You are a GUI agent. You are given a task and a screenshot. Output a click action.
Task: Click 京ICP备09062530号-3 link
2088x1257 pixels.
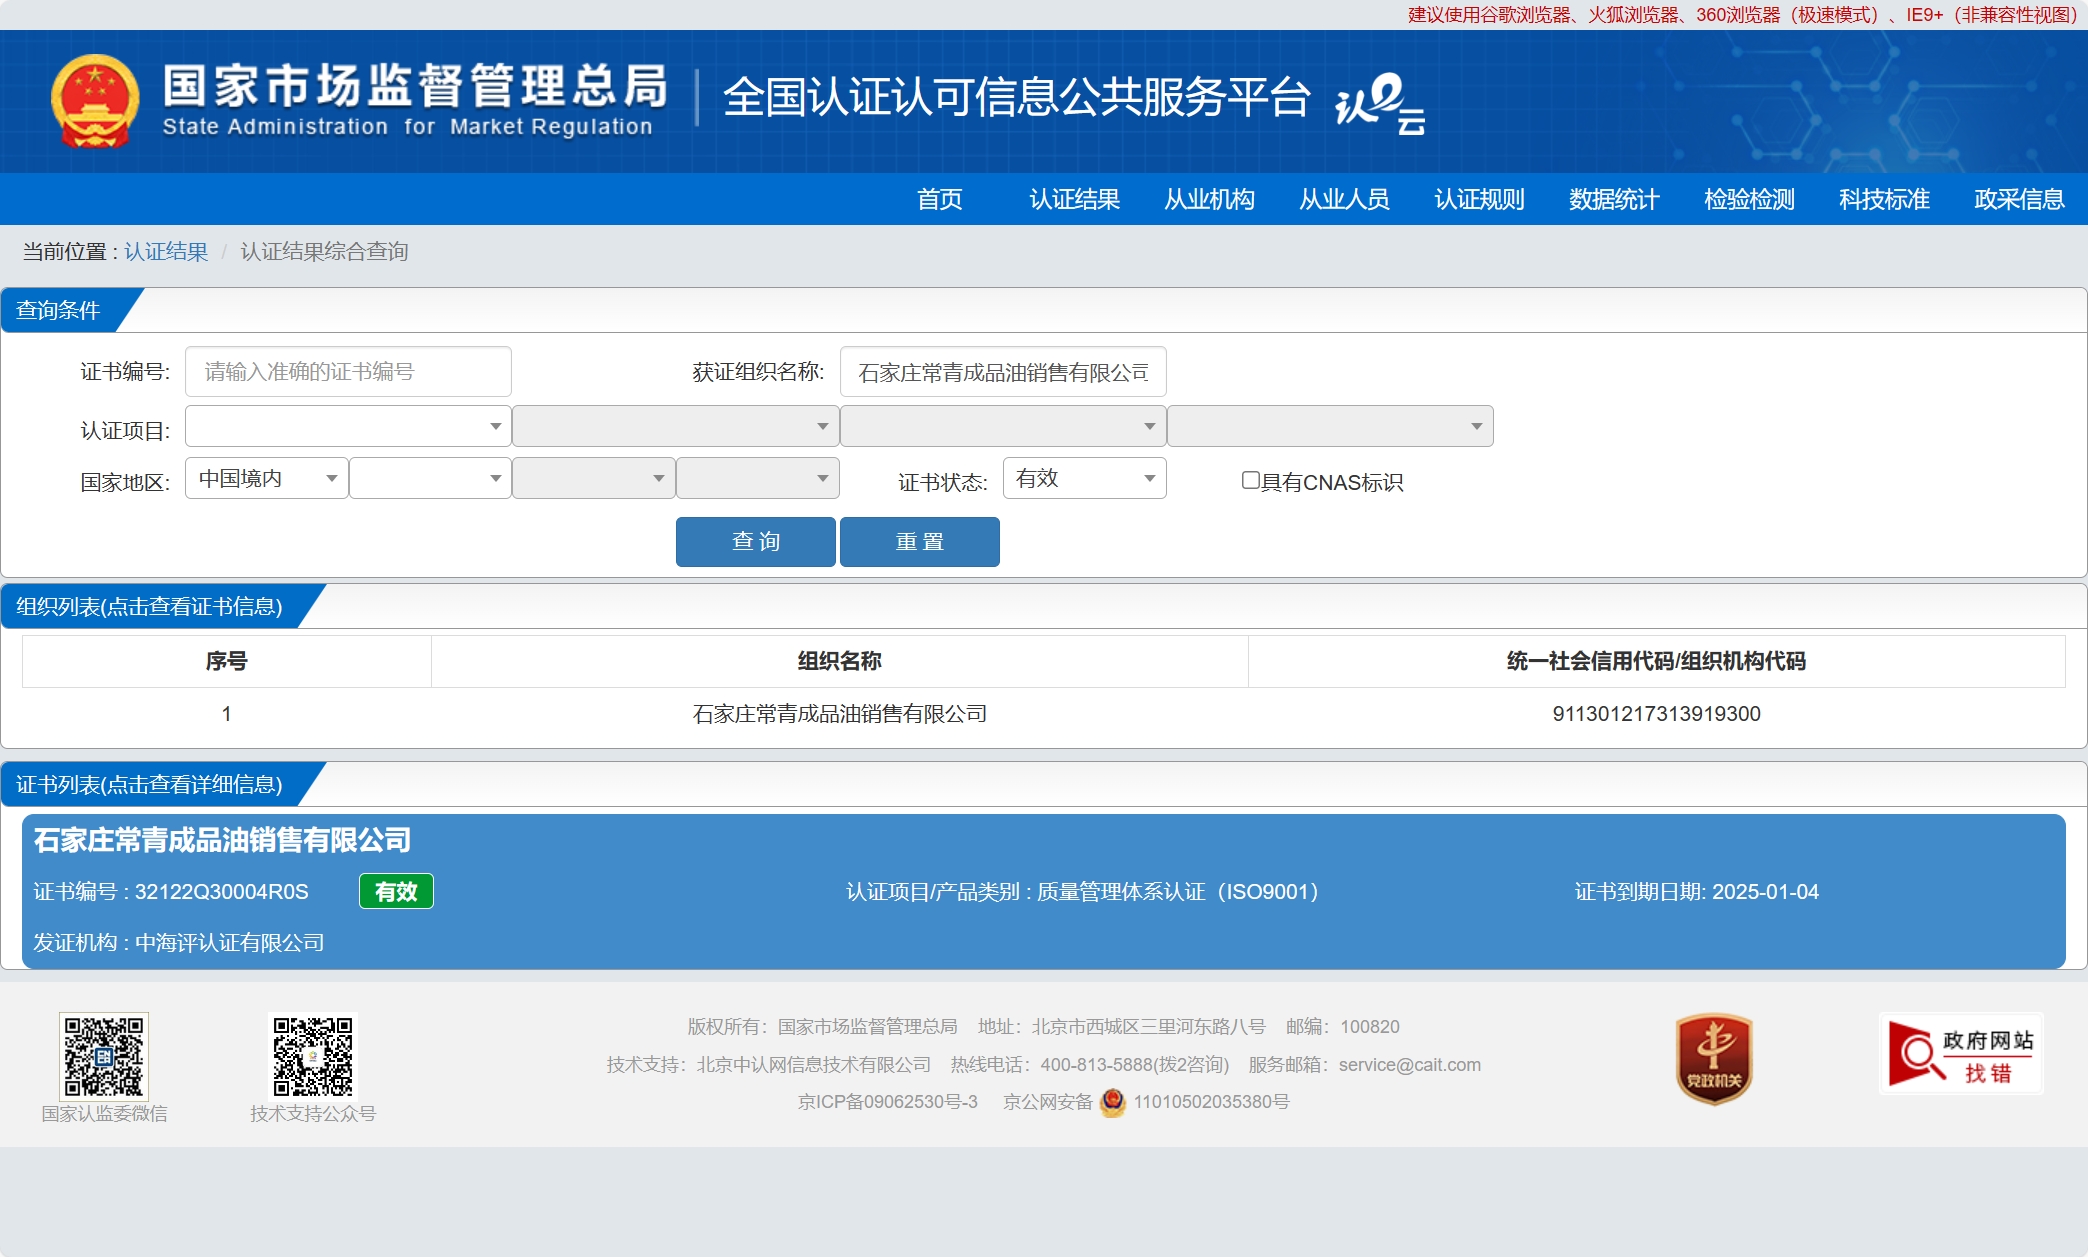click(888, 1102)
